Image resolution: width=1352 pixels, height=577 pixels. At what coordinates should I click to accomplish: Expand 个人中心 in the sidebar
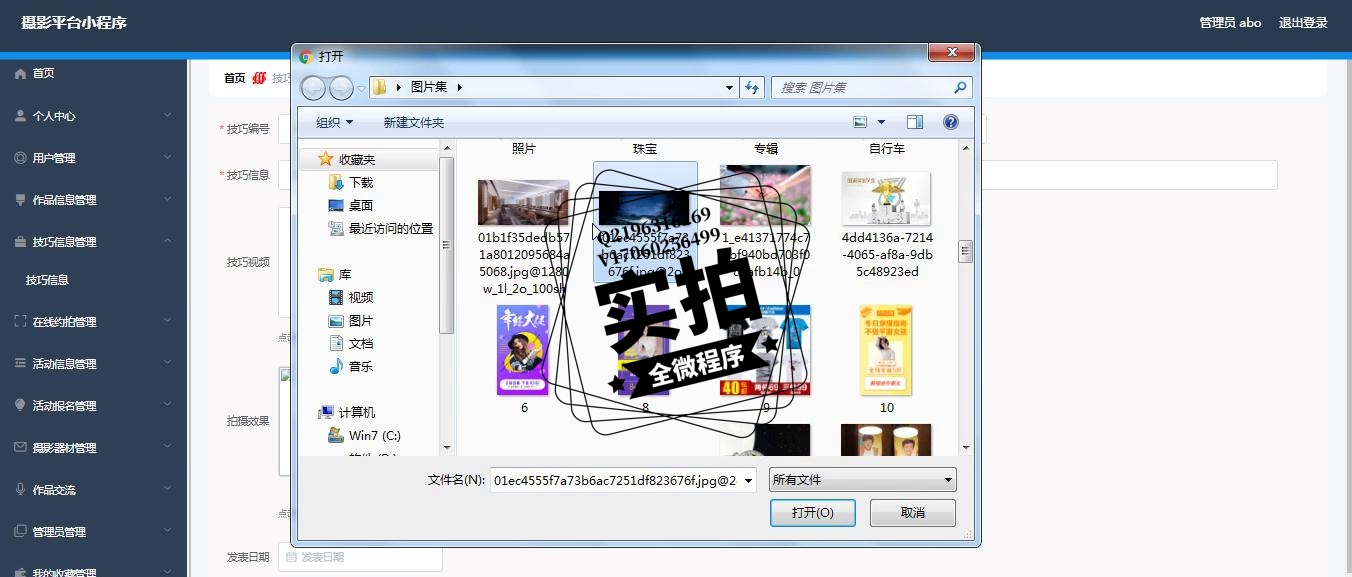[x=93, y=116]
